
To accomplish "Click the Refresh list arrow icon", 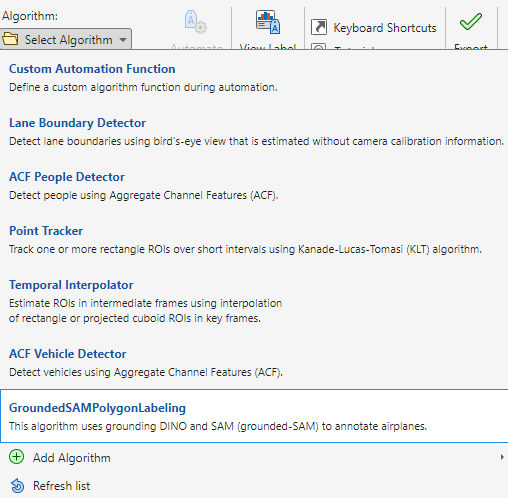I will coord(17,486).
